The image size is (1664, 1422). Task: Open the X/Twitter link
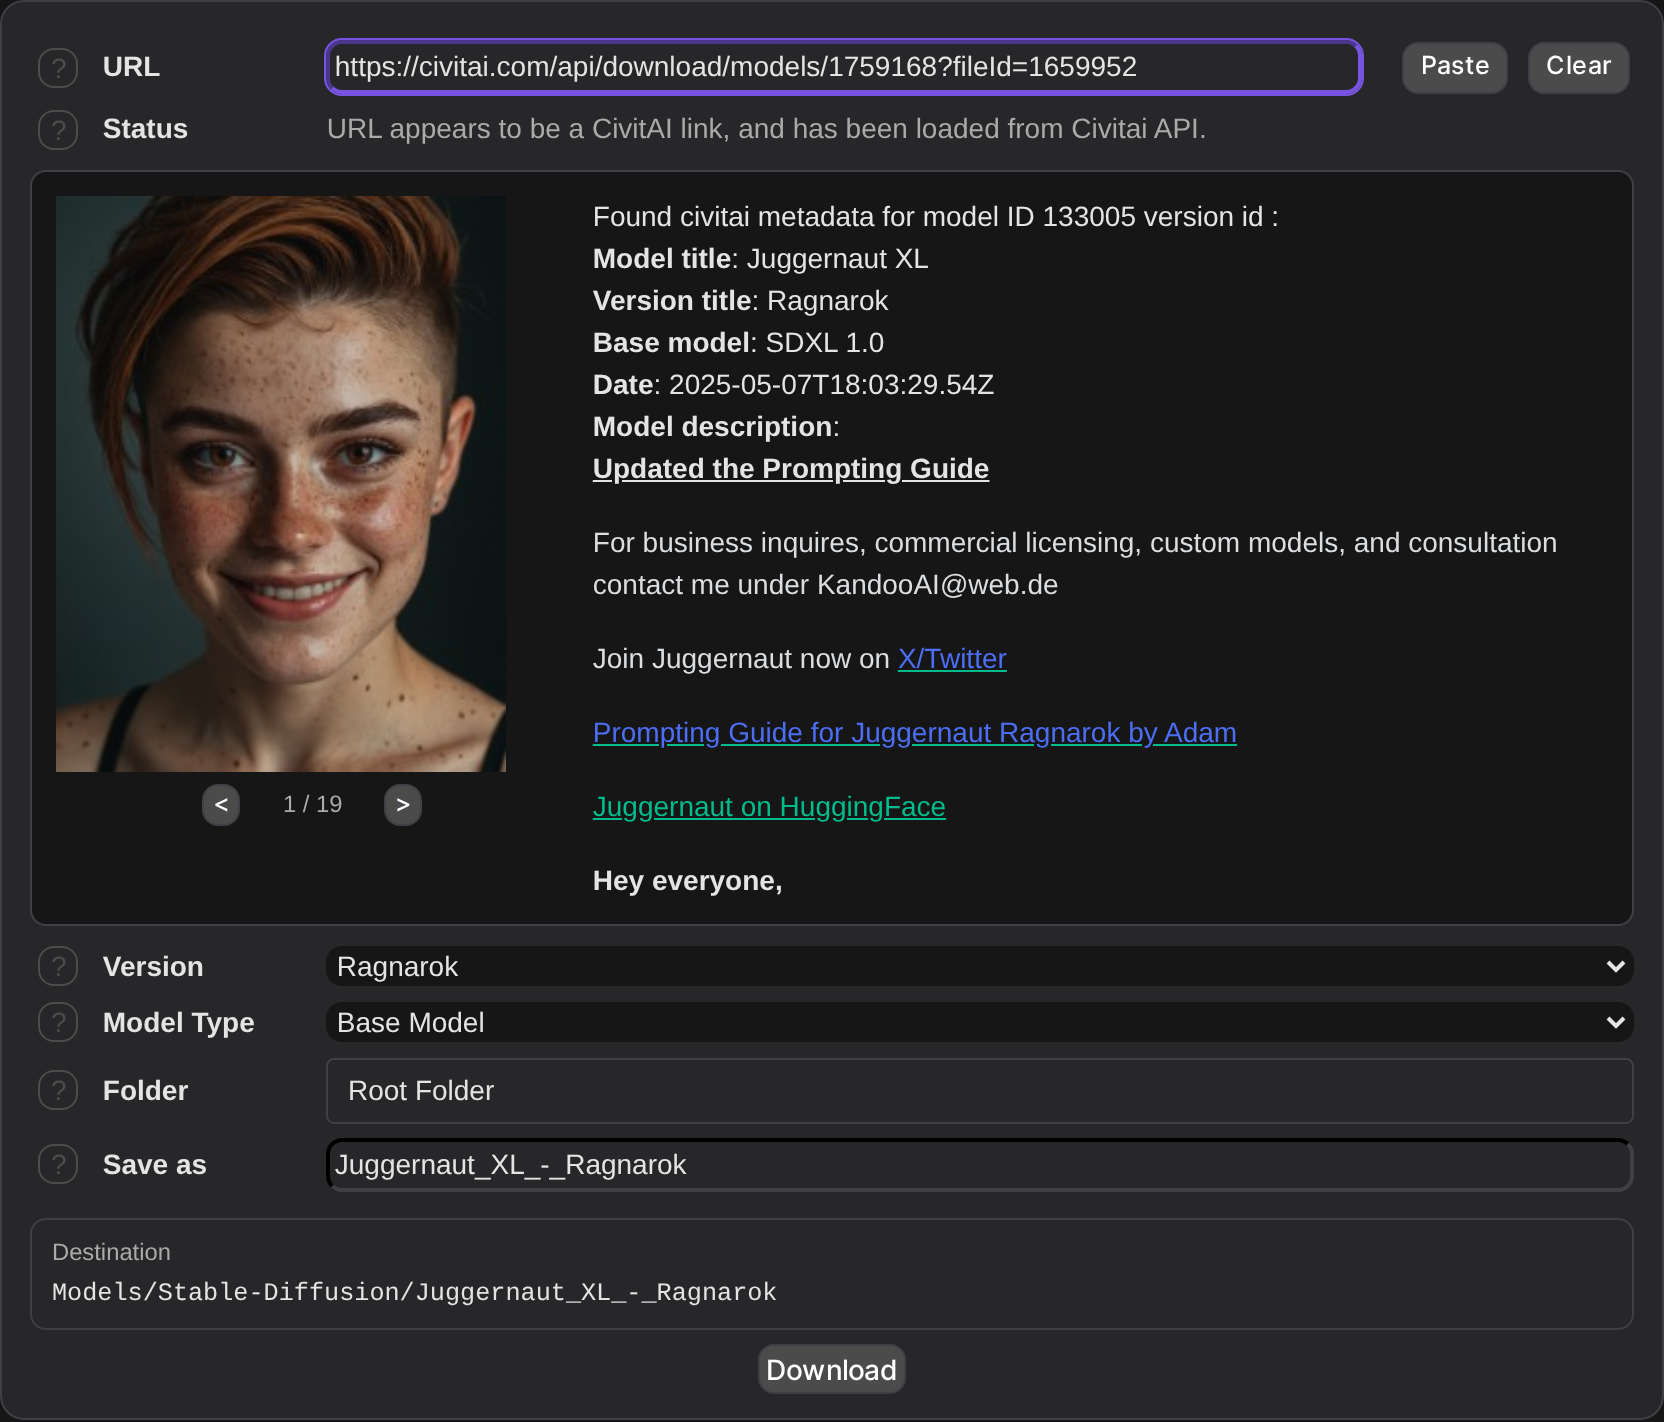click(x=952, y=659)
